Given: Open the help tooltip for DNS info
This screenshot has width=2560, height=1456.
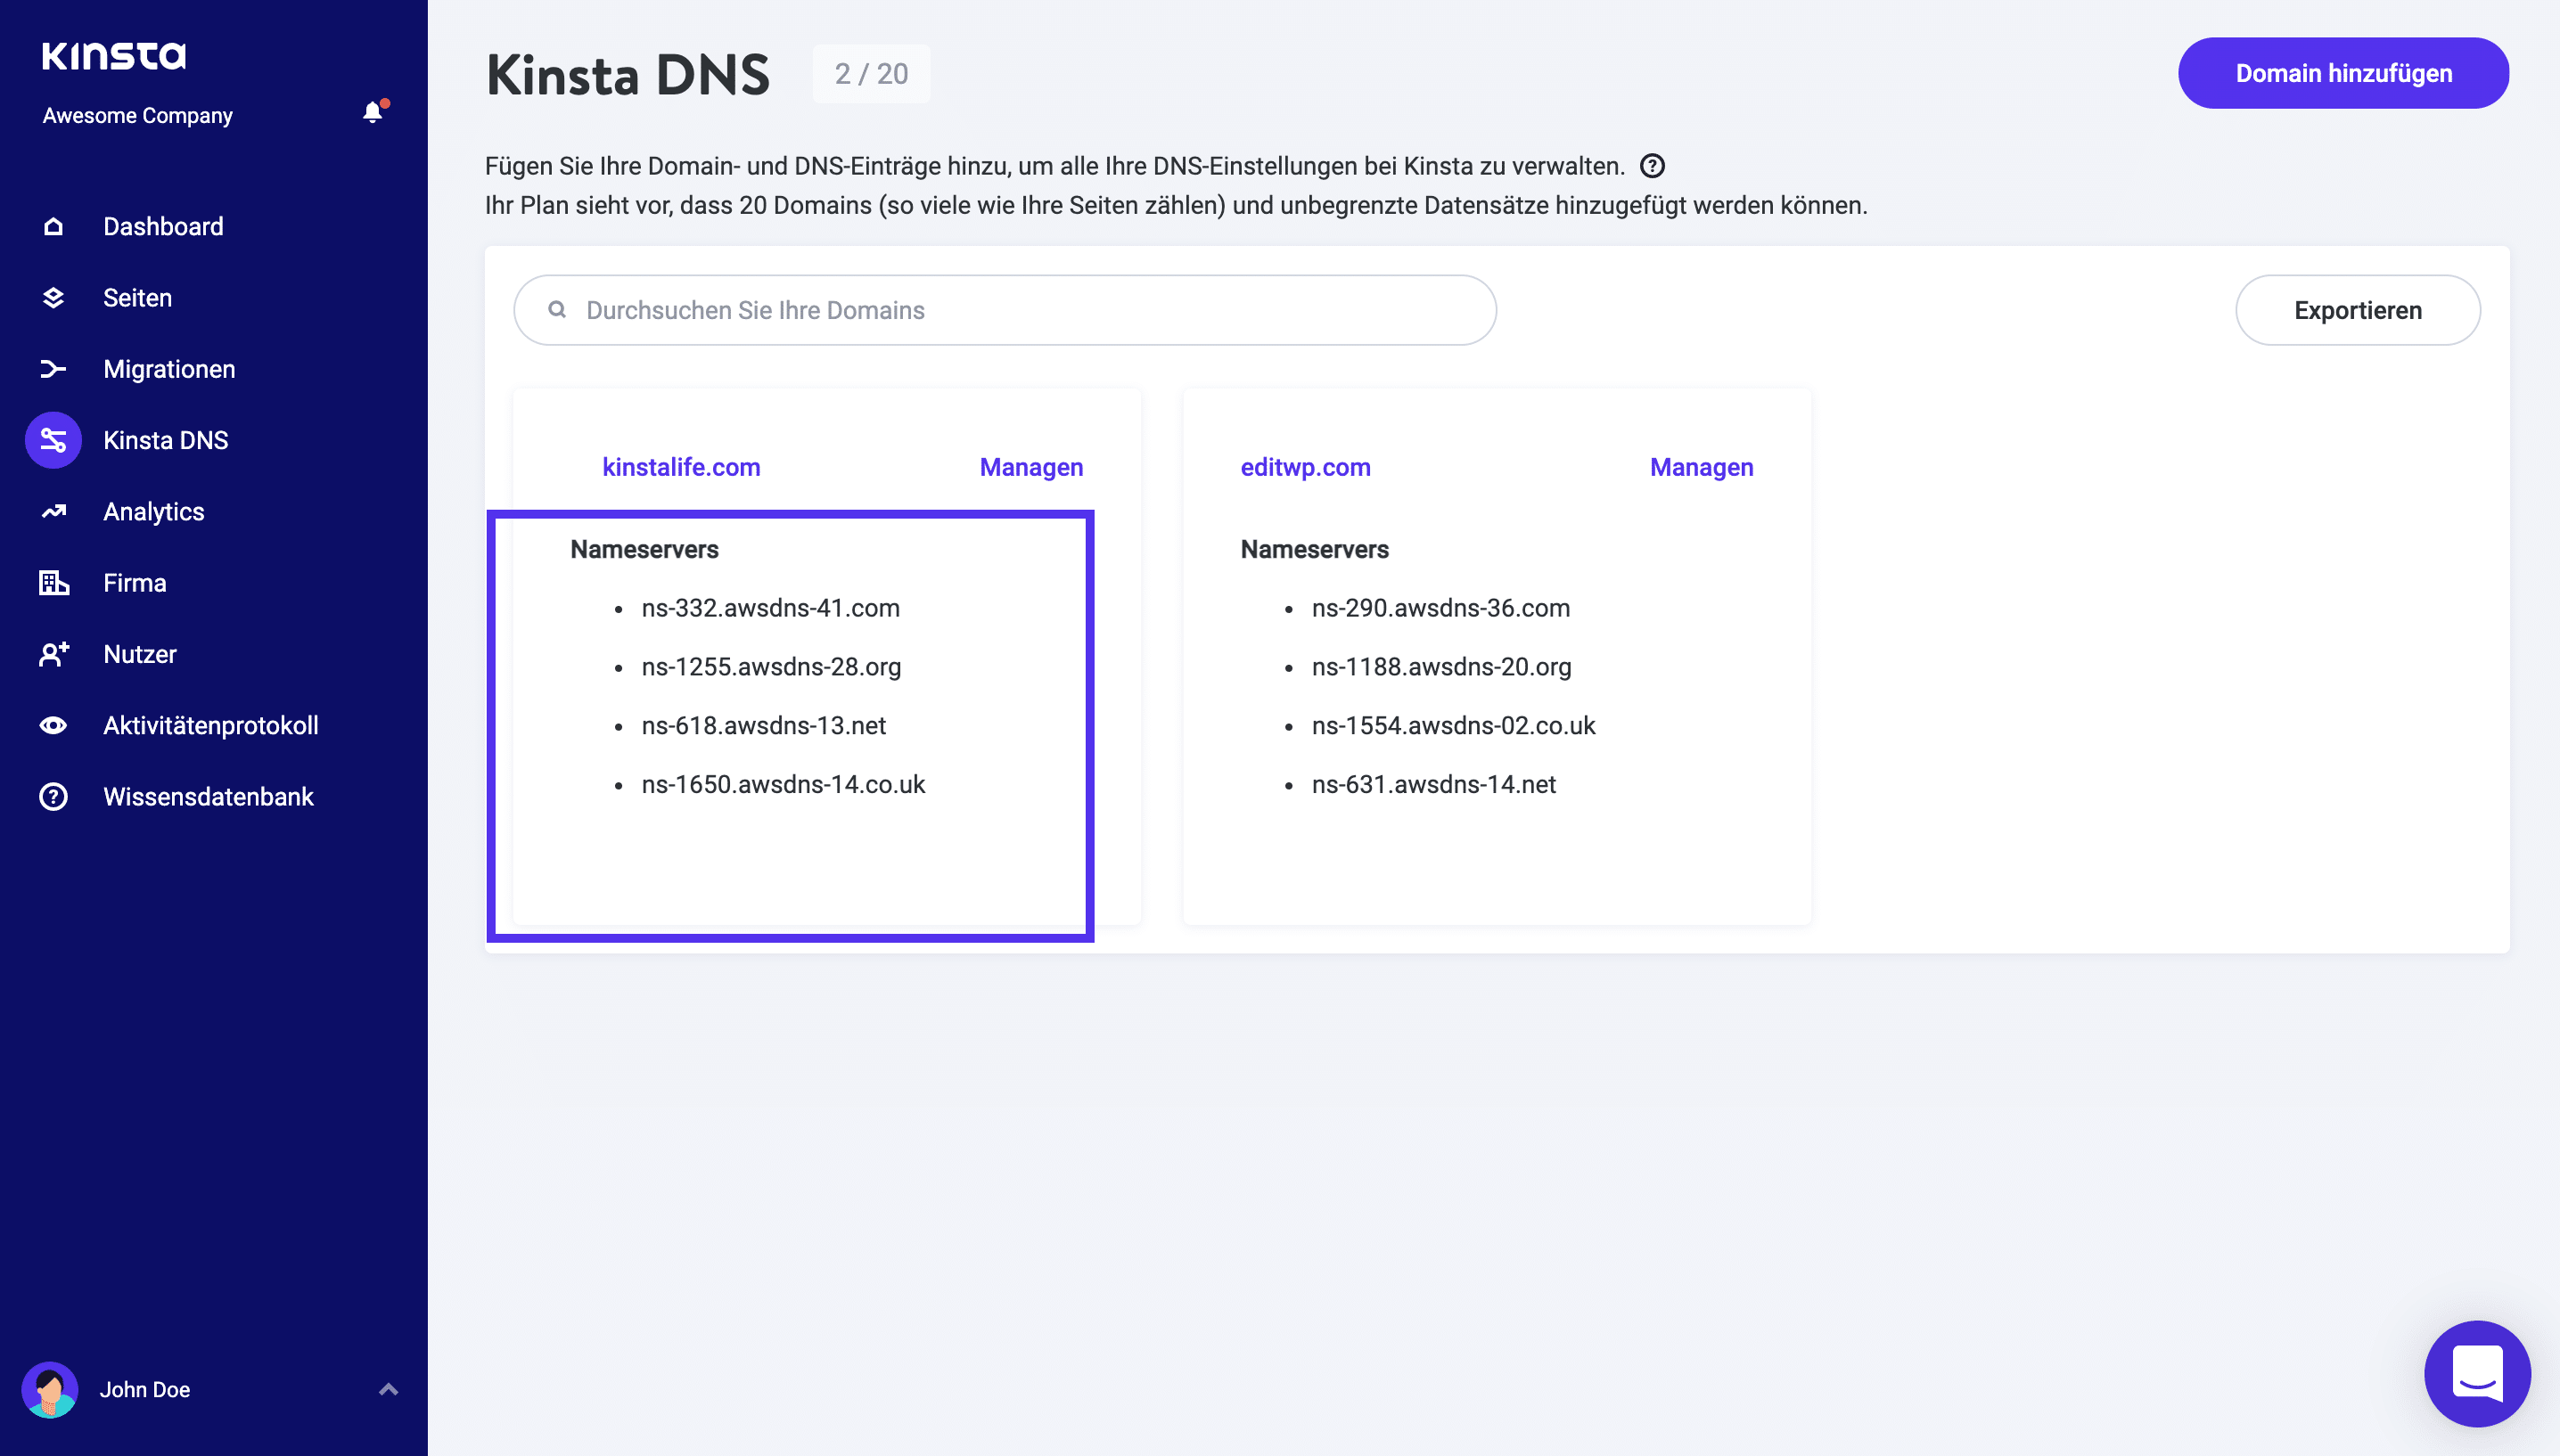Looking at the screenshot, I should point(1653,164).
